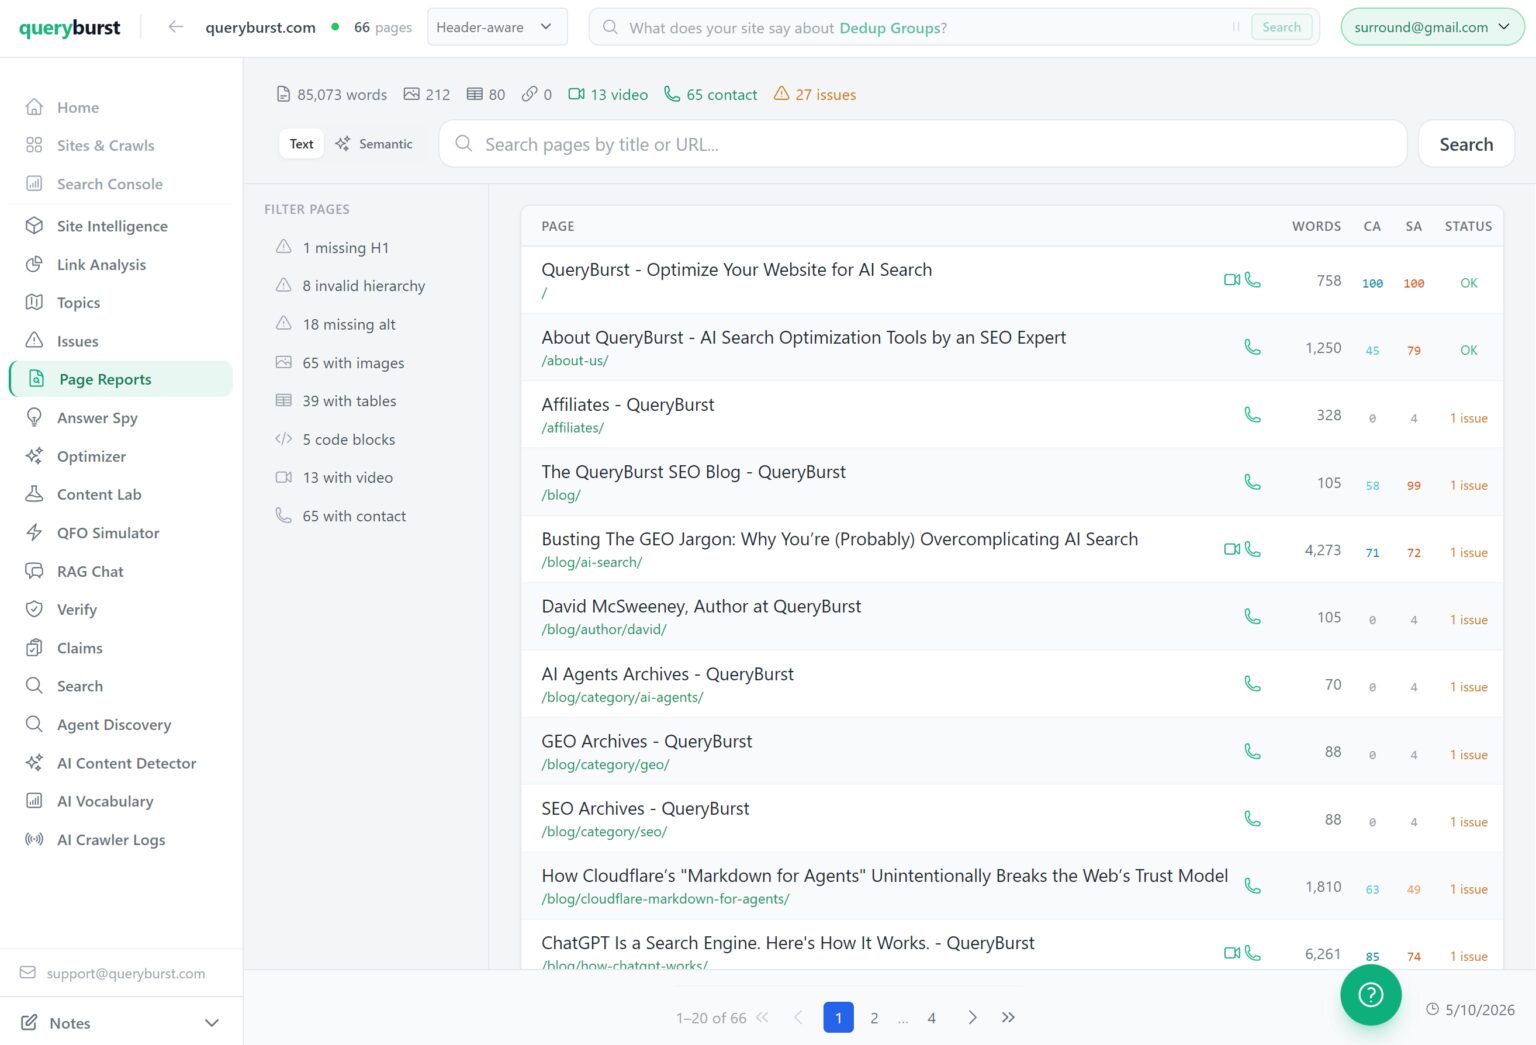Screen dimensions: 1536x1045
Task: Open the AI Crawler Logs sidebar item
Action: [x=111, y=839]
